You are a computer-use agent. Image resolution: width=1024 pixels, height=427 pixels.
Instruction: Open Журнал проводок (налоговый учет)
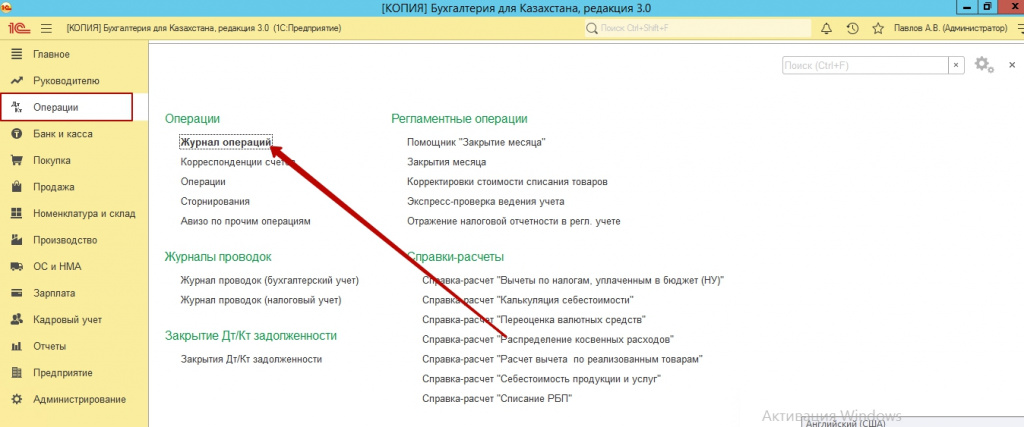tap(261, 300)
